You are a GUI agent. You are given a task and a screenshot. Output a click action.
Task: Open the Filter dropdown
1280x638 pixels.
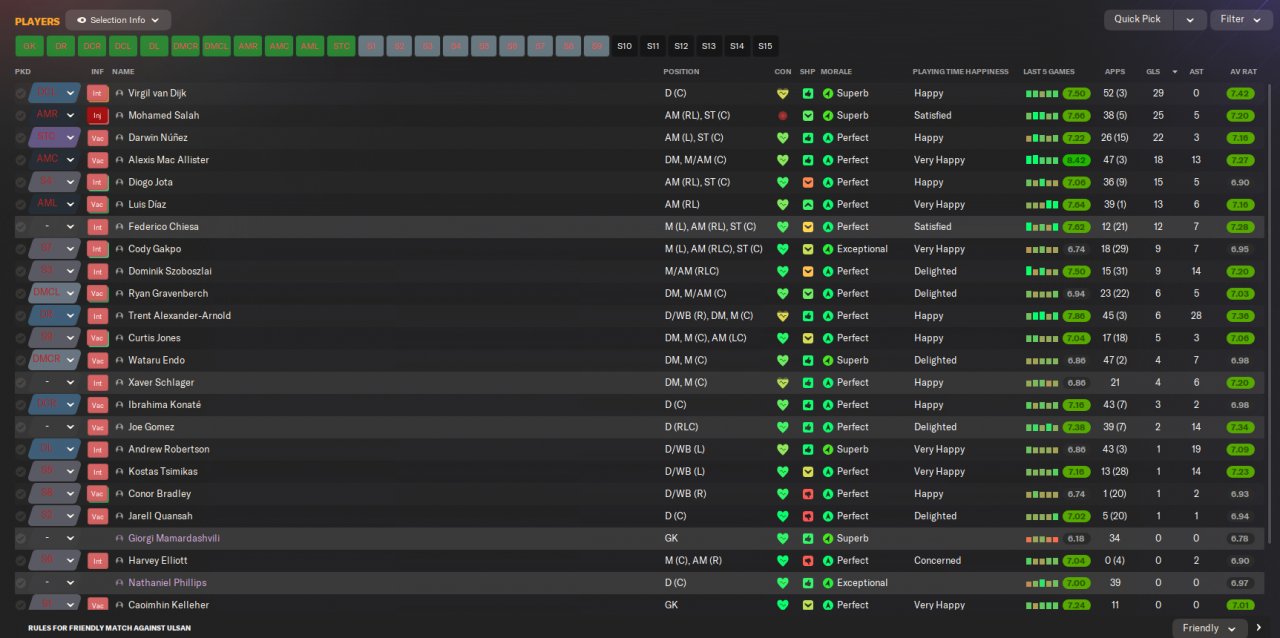pyautogui.click(x=1241, y=19)
